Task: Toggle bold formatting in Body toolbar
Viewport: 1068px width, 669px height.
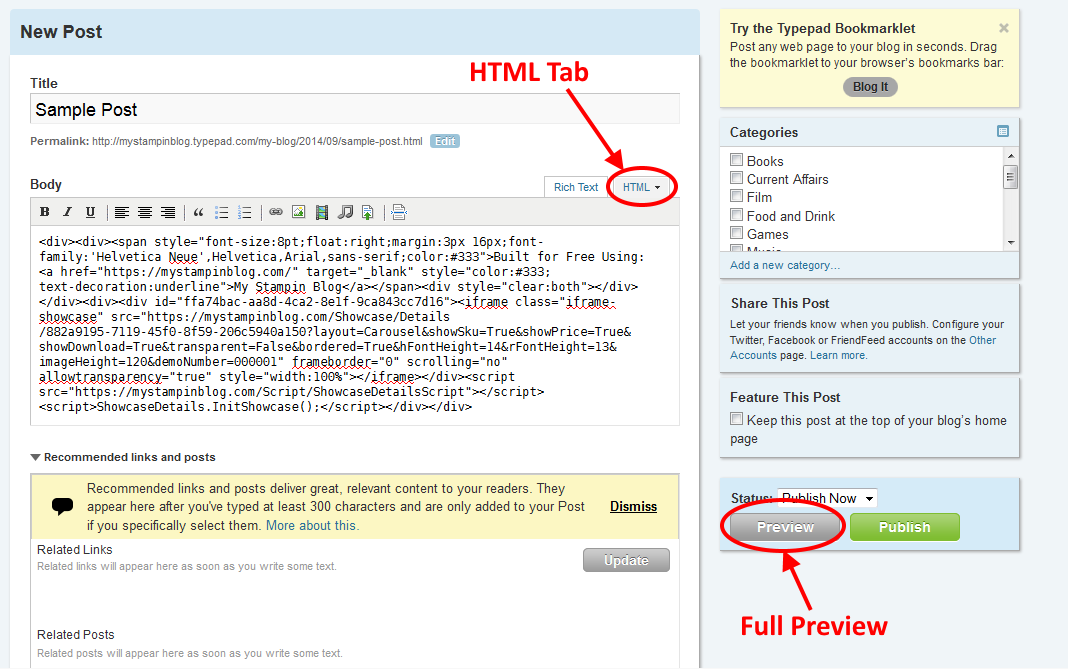Action: 44,212
